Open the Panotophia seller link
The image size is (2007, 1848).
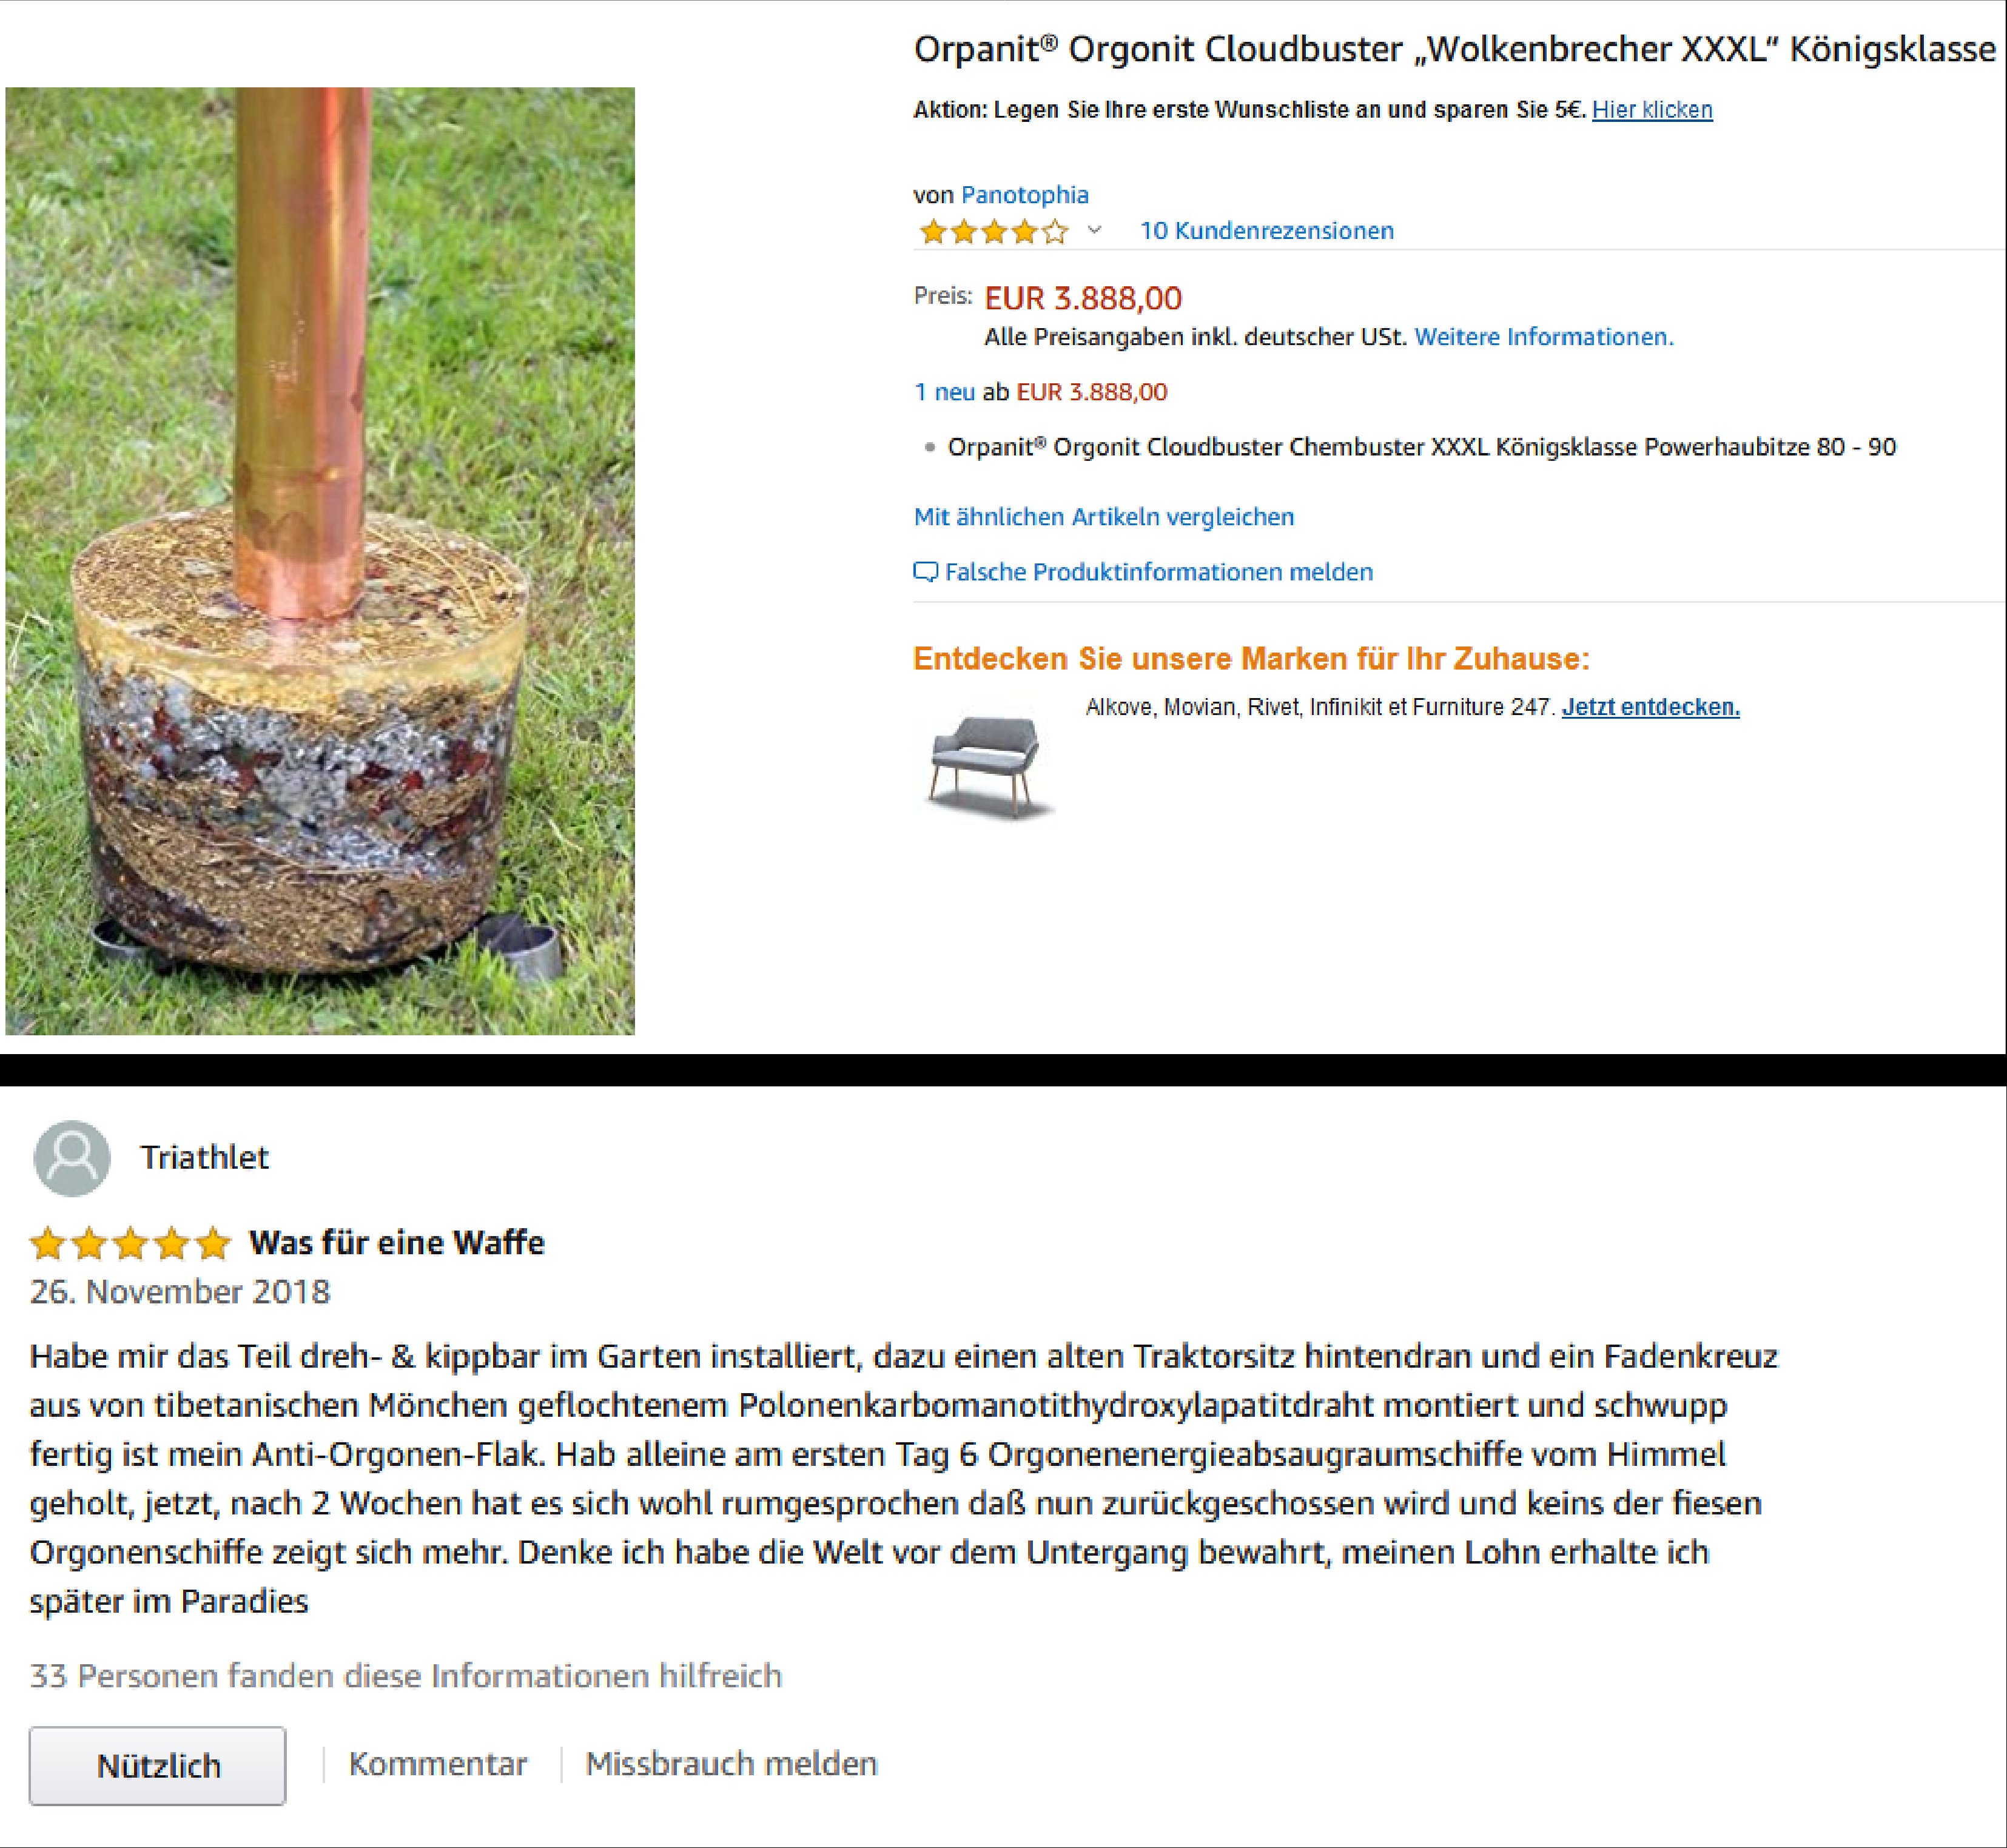point(1025,195)
